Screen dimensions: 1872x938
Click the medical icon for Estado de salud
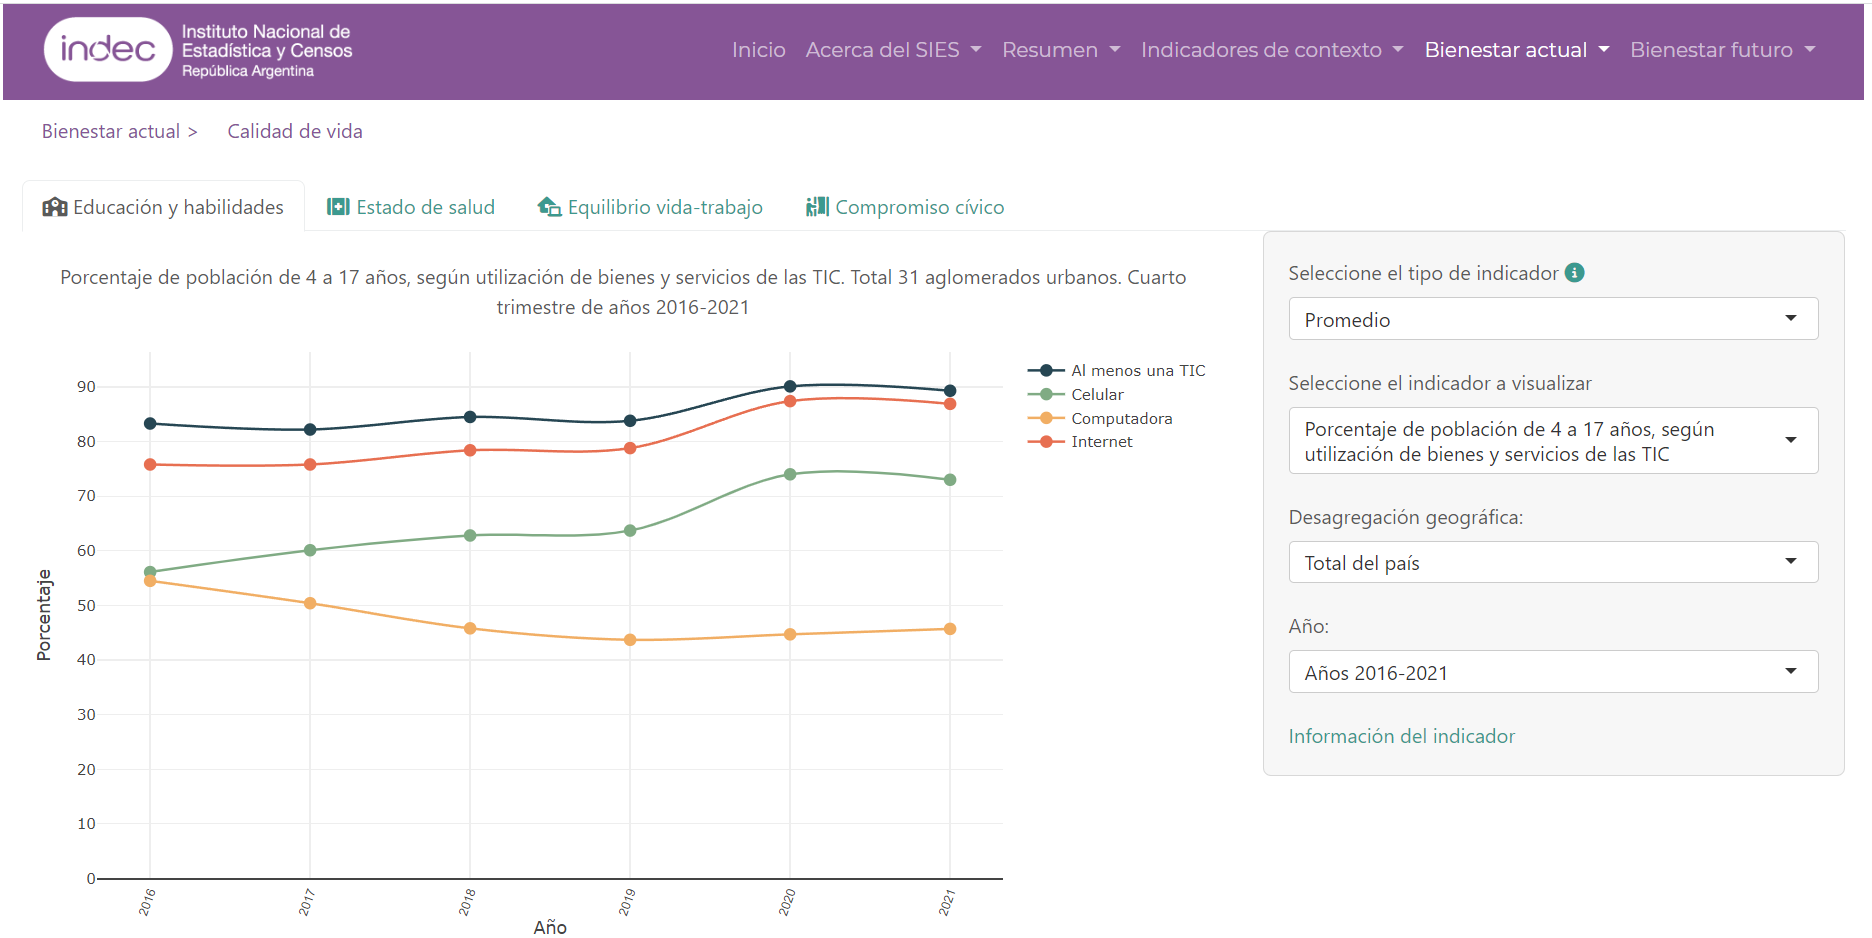point(338,207)
